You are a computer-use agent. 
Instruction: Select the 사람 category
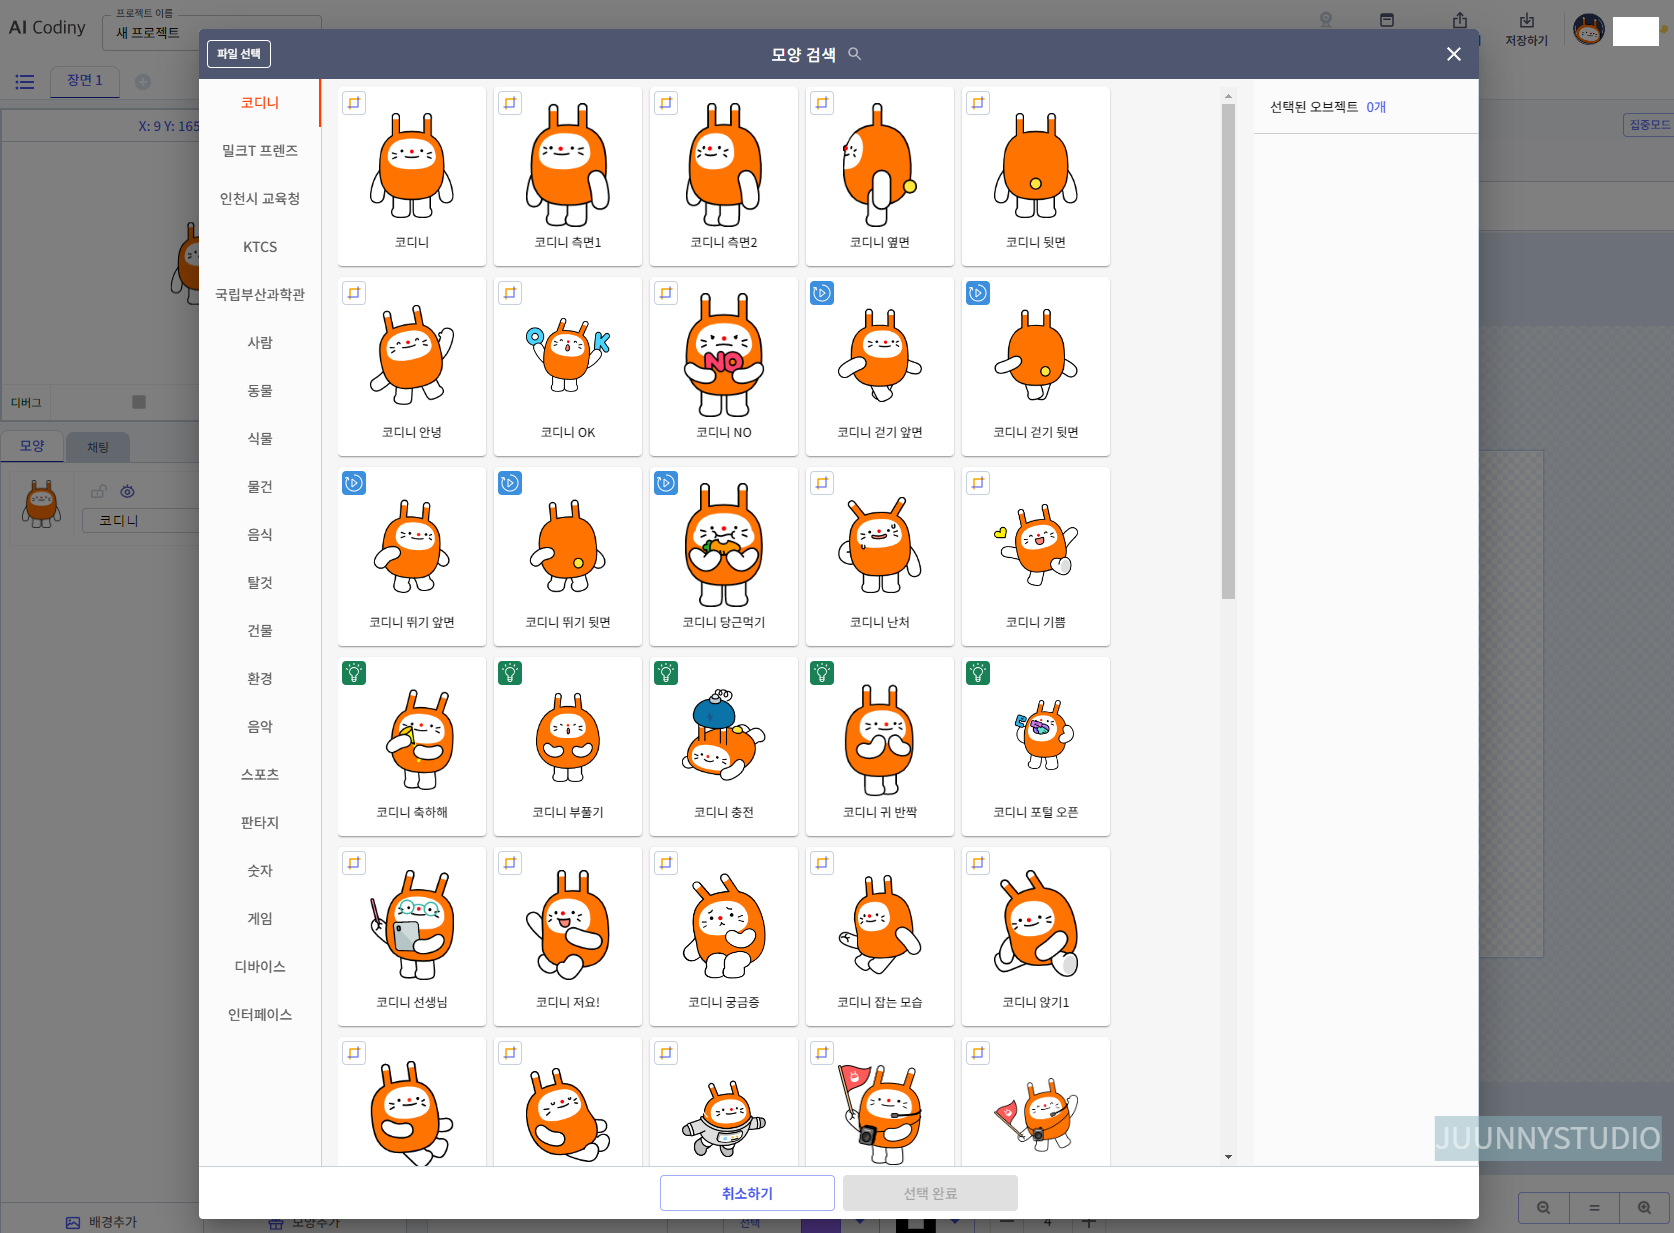(260, 343)
